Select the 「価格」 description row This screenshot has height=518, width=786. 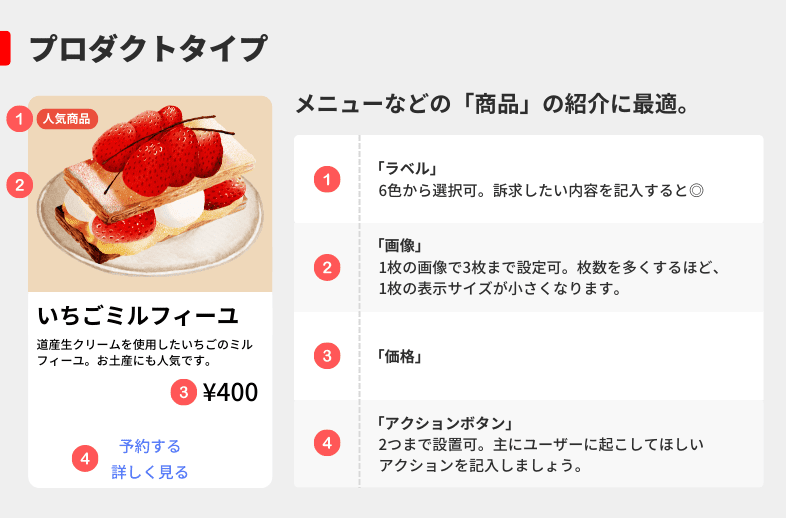(x=528, y=356)
